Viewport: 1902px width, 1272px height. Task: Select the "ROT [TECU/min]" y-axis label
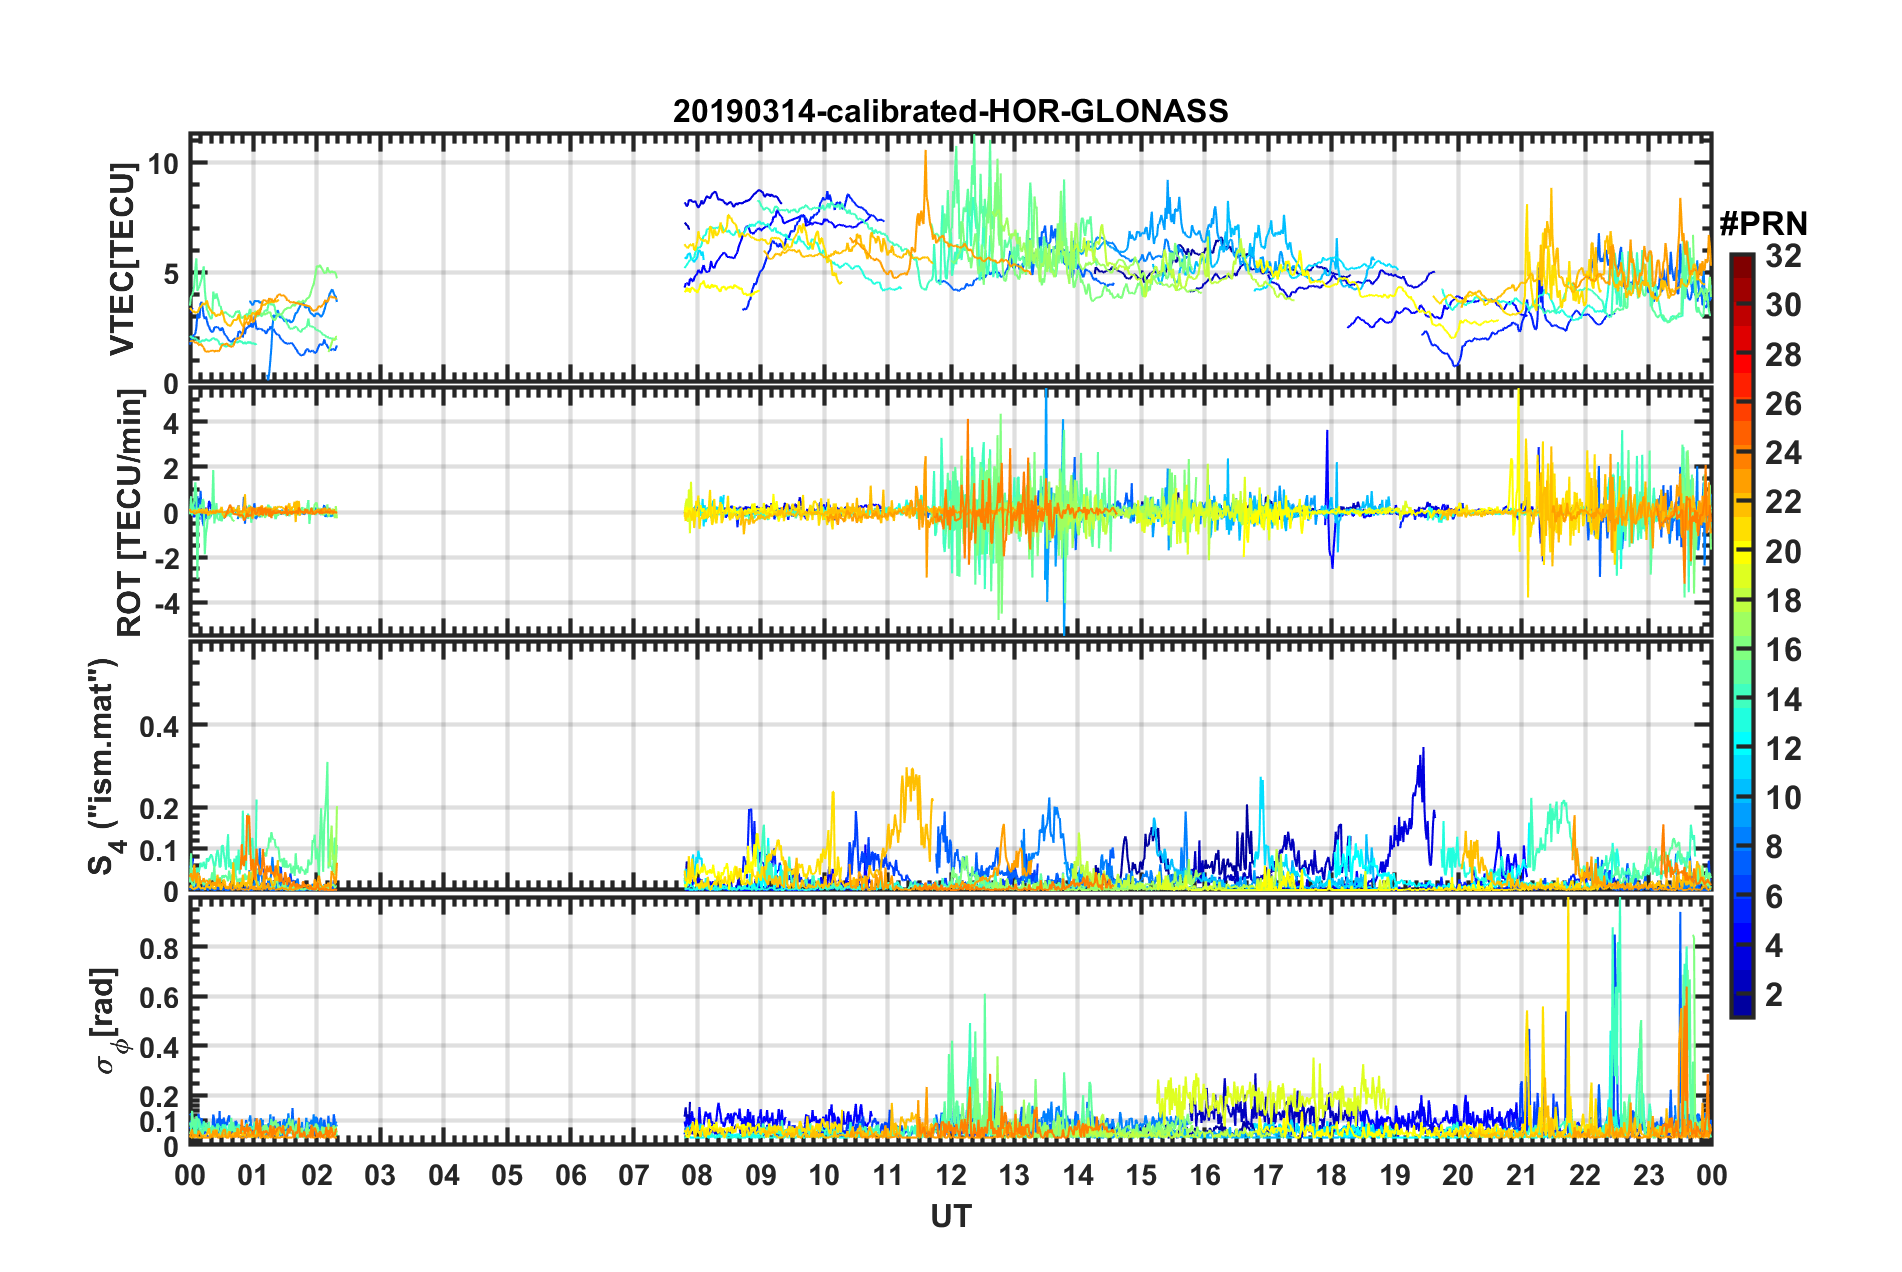tap(130, 513)
